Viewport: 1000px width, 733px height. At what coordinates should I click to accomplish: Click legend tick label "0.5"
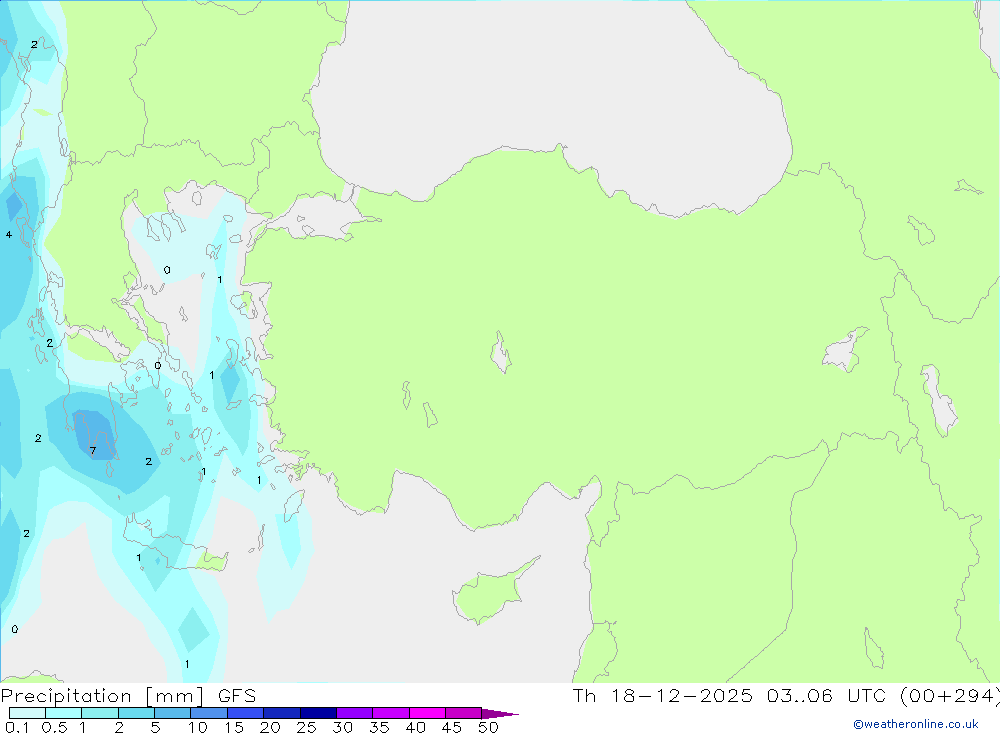(x=54, y=727)
